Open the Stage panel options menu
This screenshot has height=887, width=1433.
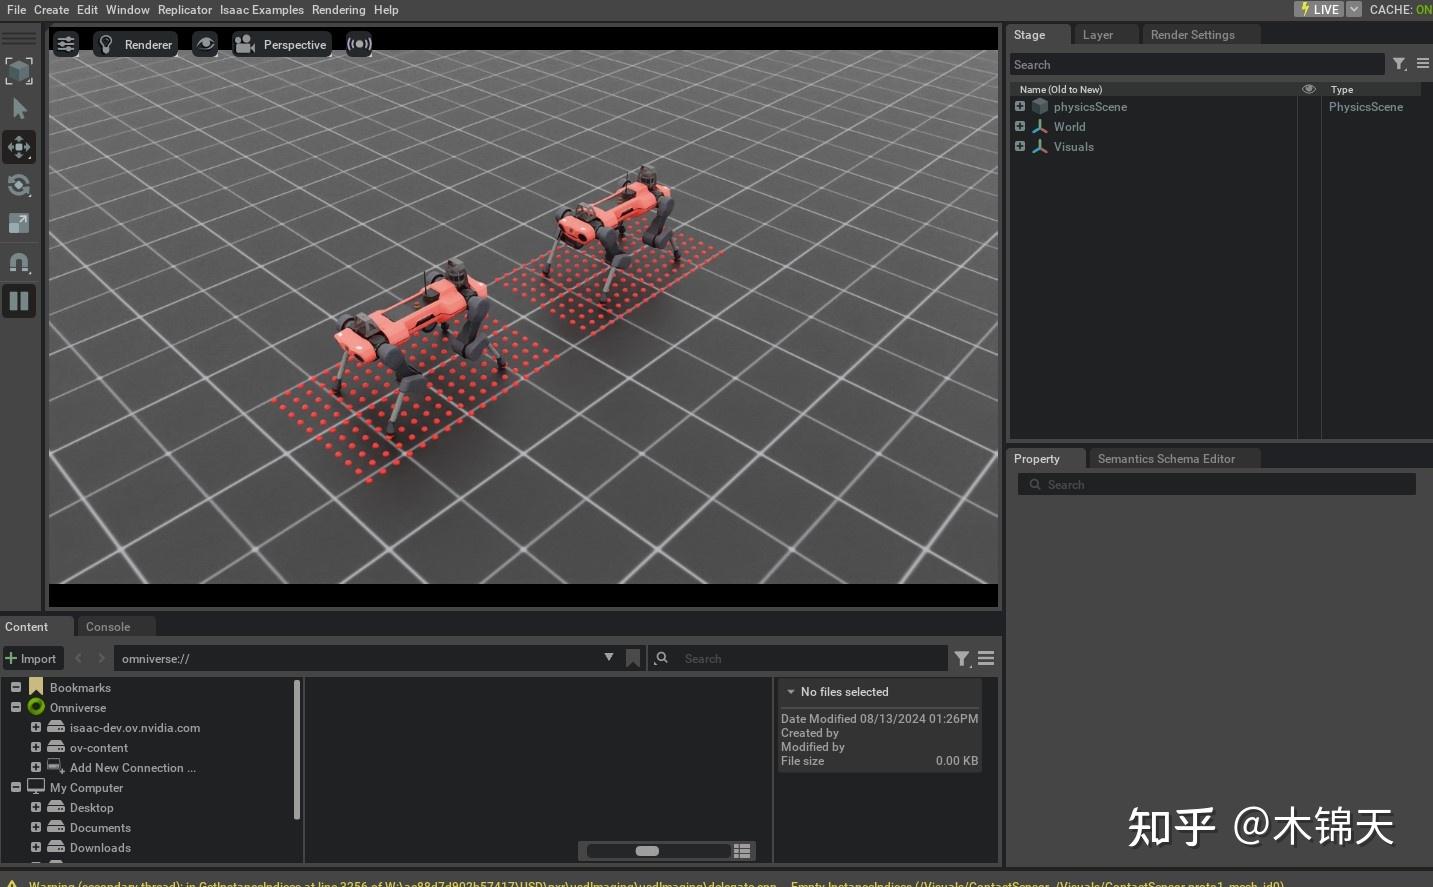tap(1423, 64)
